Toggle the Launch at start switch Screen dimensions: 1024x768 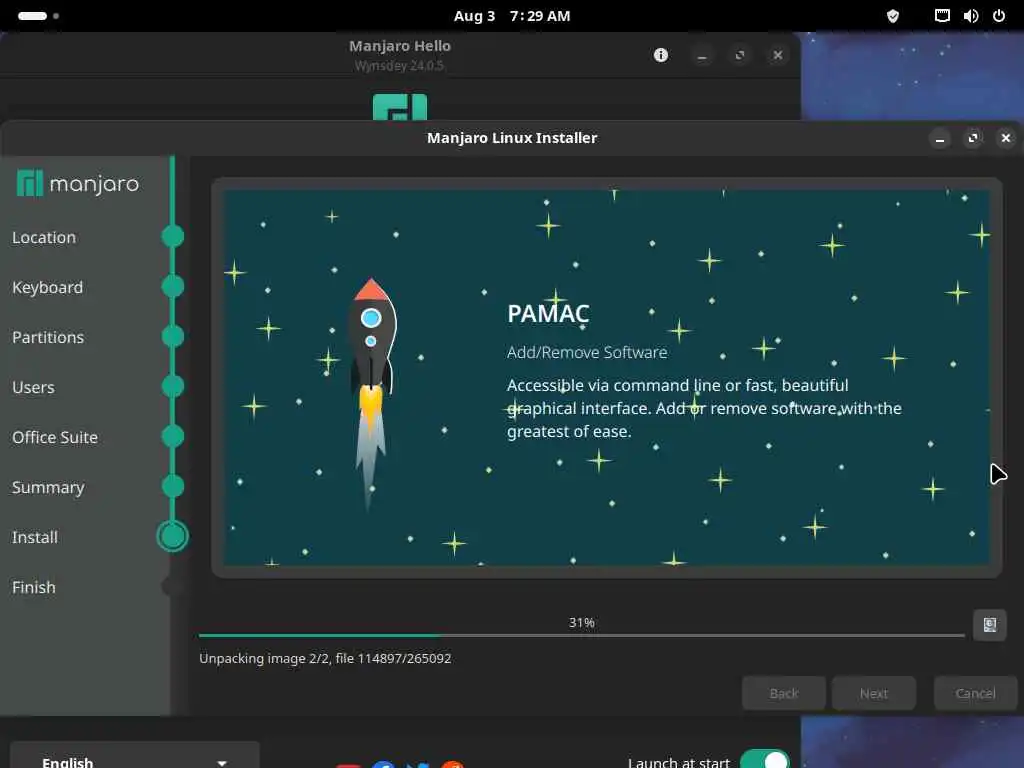[765, 760]
